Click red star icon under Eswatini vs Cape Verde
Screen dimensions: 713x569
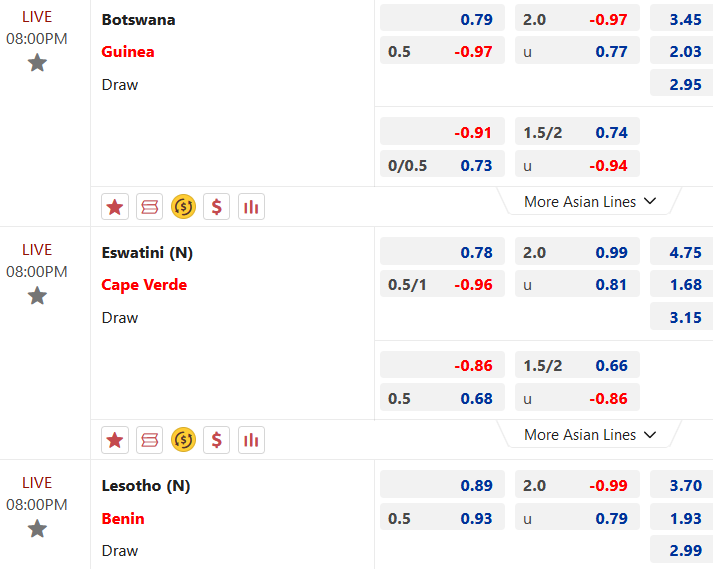point(115,439)
